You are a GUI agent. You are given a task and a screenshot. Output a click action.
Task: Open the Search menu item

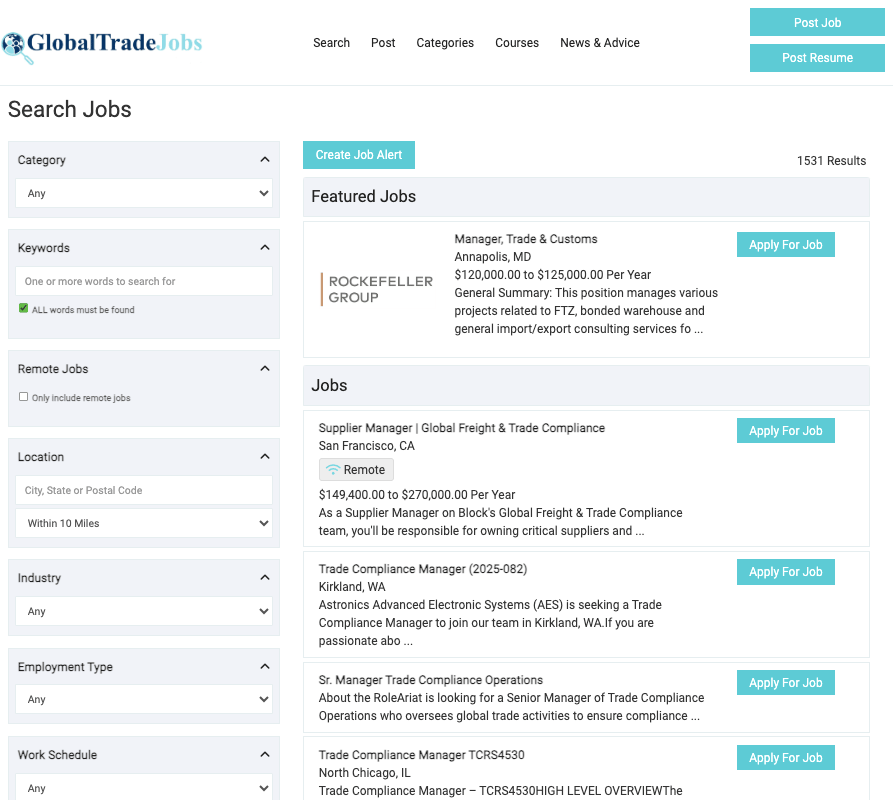point(331,43)
